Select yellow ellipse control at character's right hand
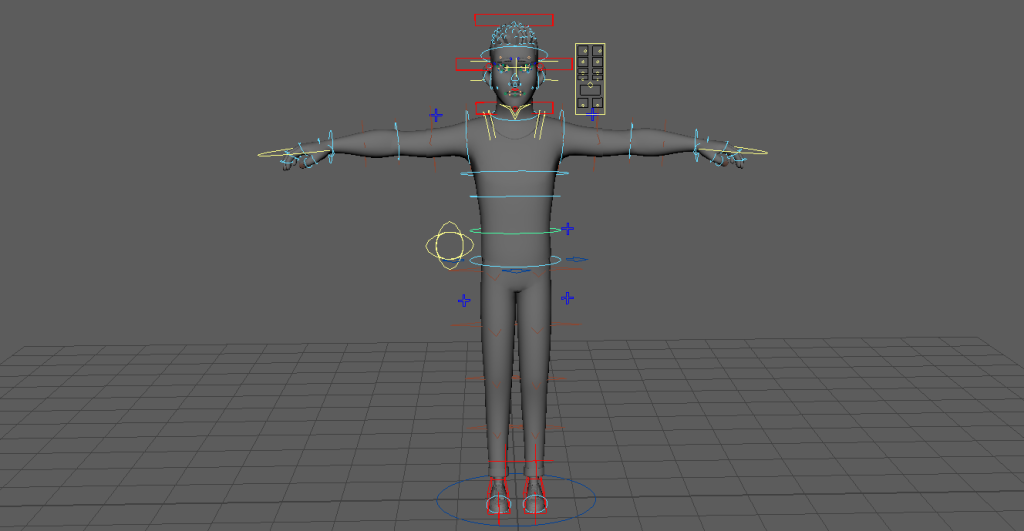The height and width of the screenshot is (531, 1024). 294,153
